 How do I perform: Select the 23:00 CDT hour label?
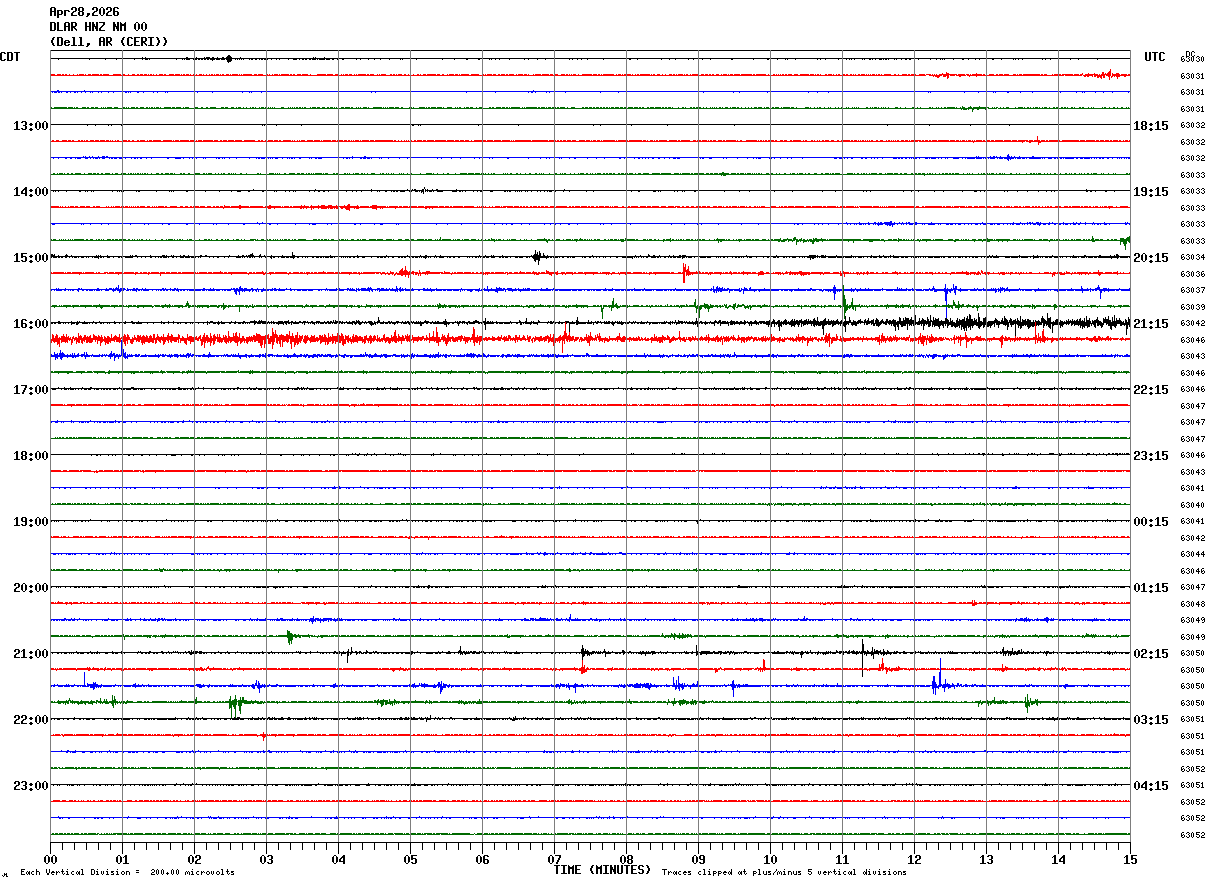(31, 786)
